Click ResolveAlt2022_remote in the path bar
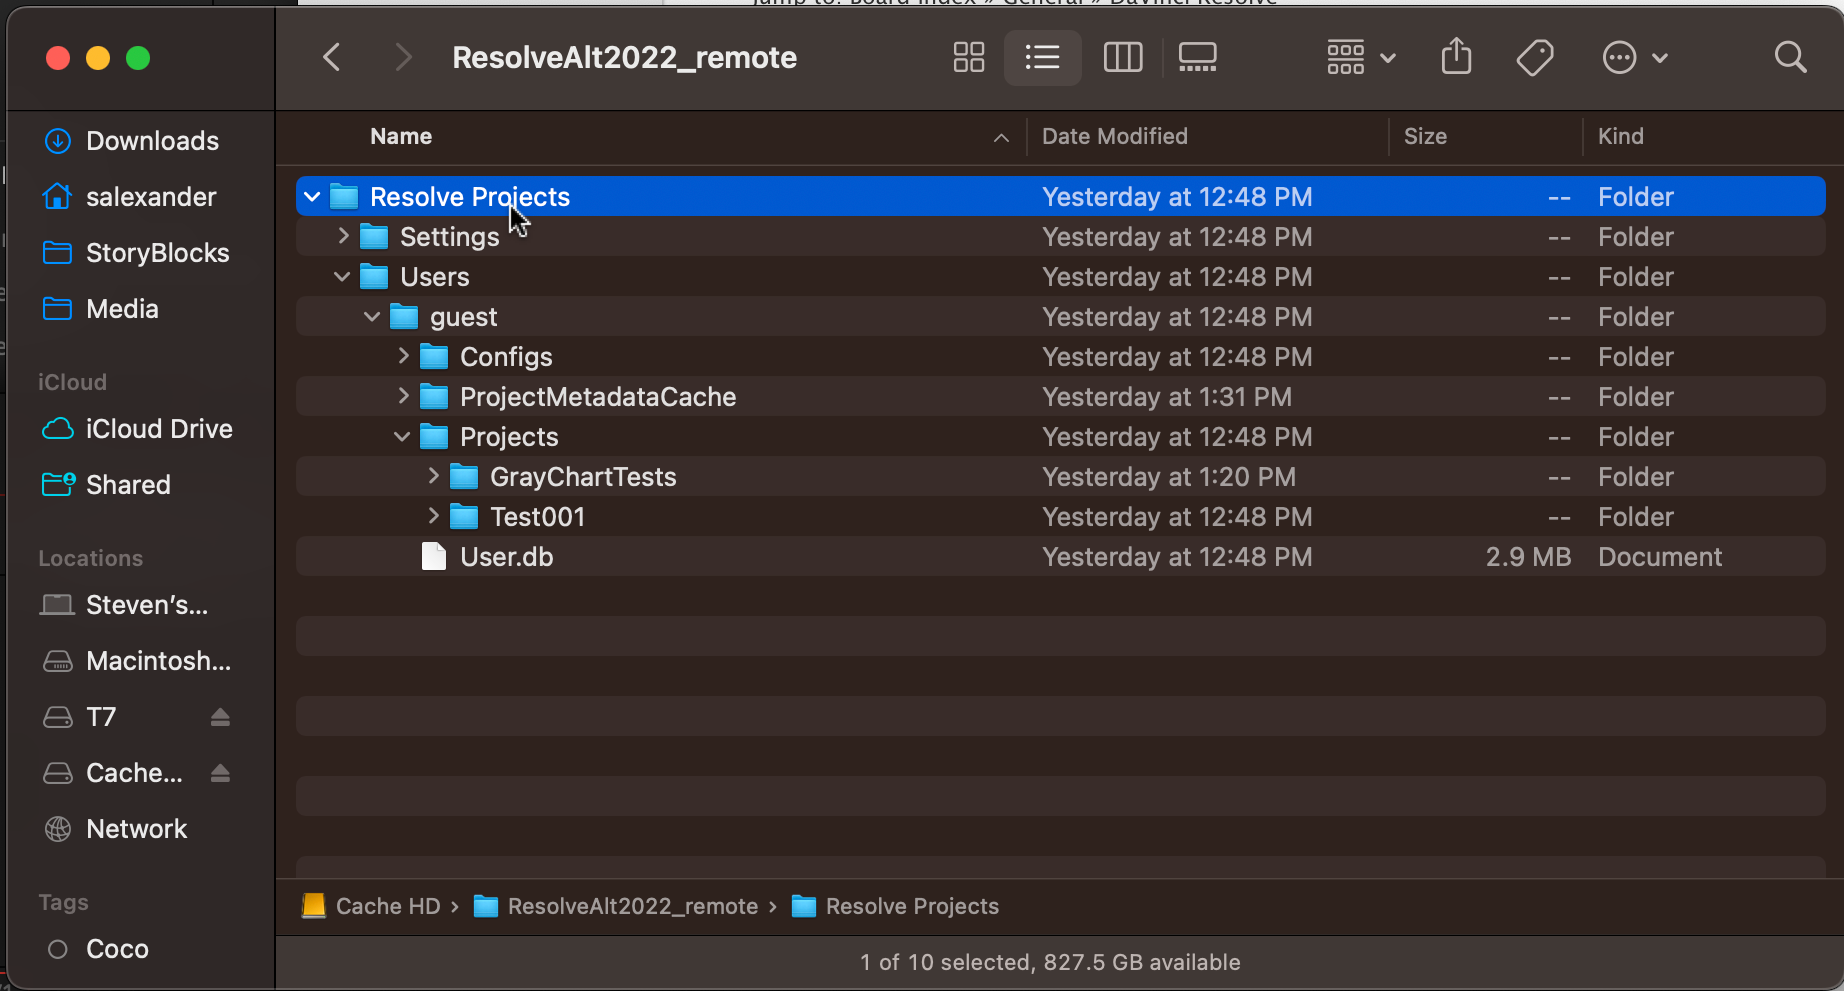The height and width of the screenshot is (991, 1844). coord(616,906)
